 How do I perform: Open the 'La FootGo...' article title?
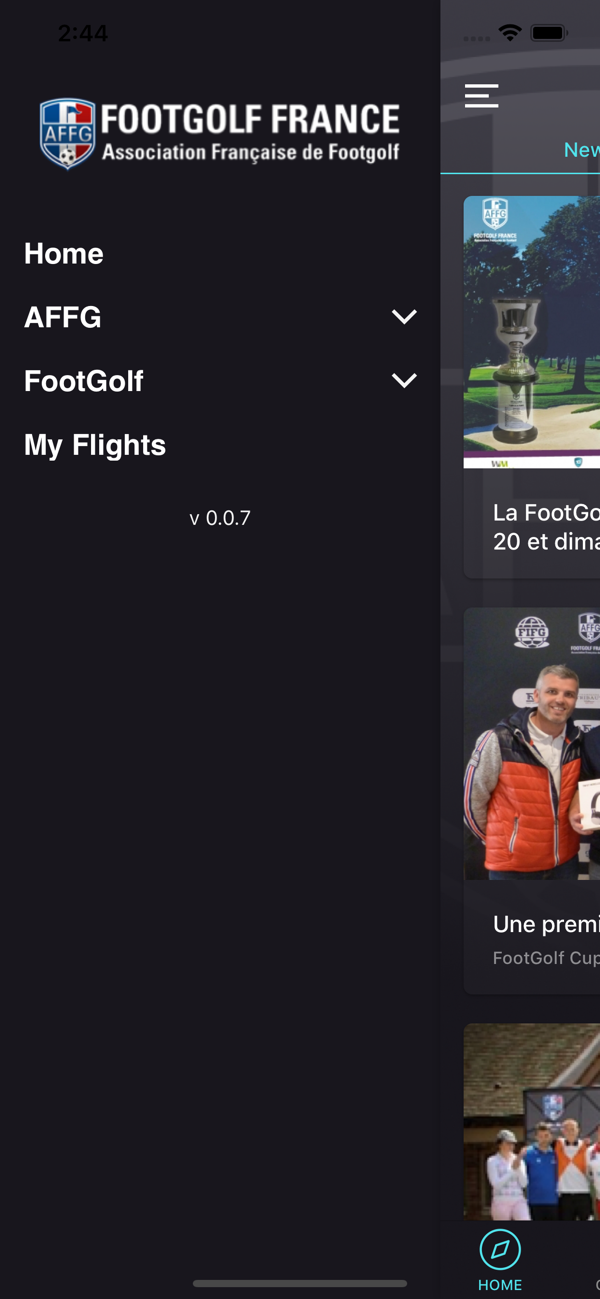(x=546, y=526)
